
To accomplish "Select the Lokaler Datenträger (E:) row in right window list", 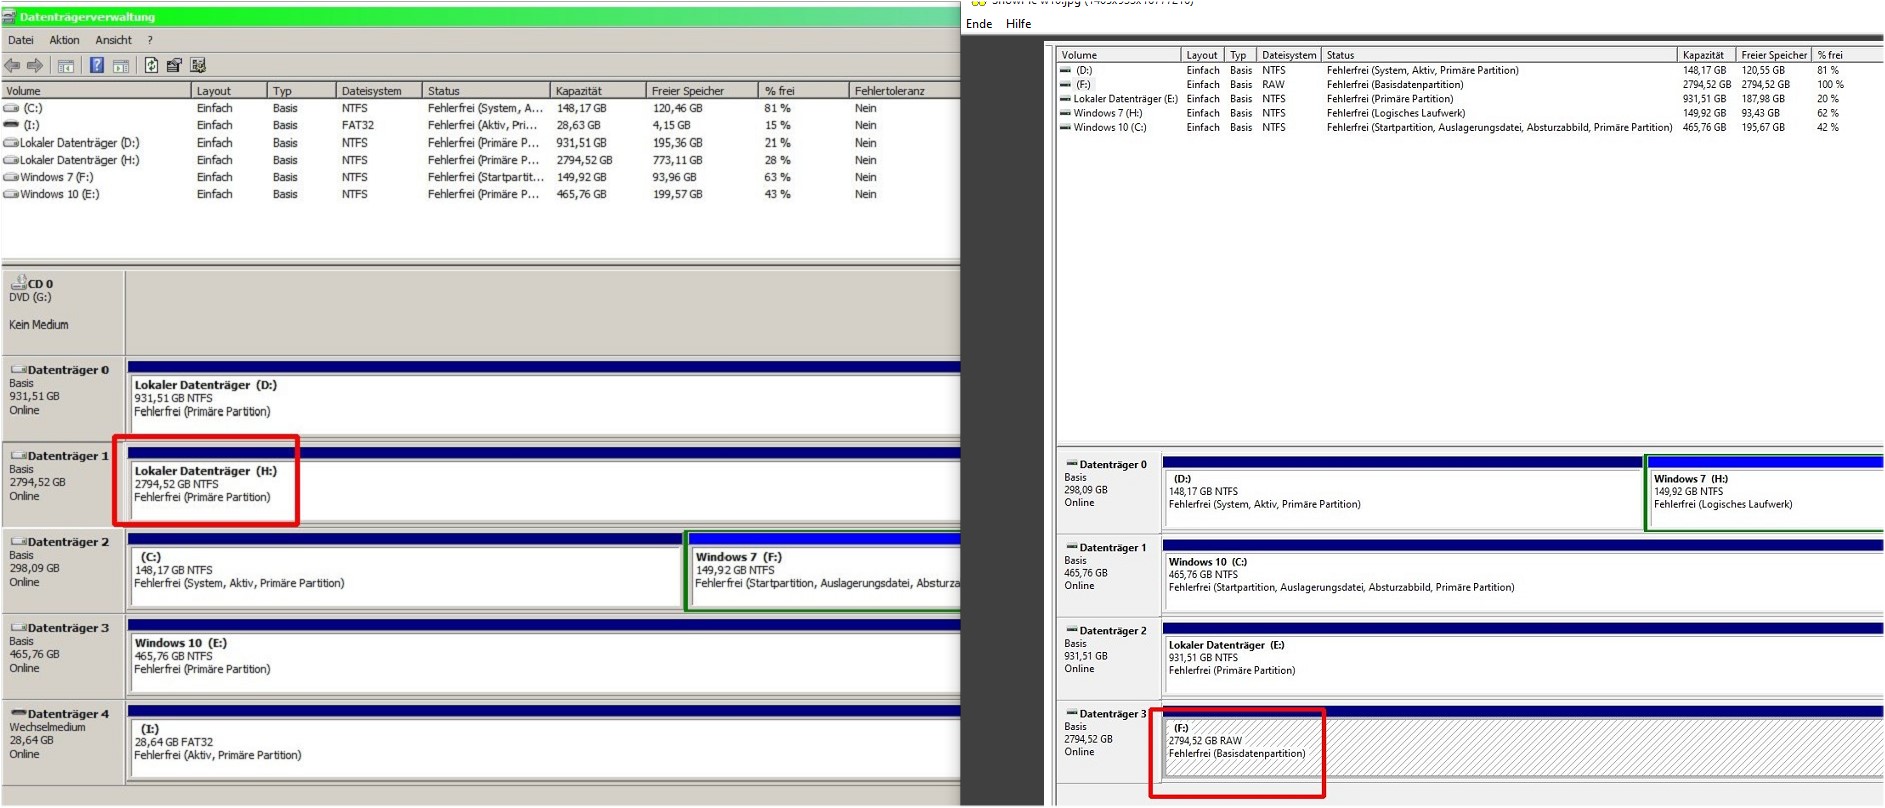I will [1469, 99].
